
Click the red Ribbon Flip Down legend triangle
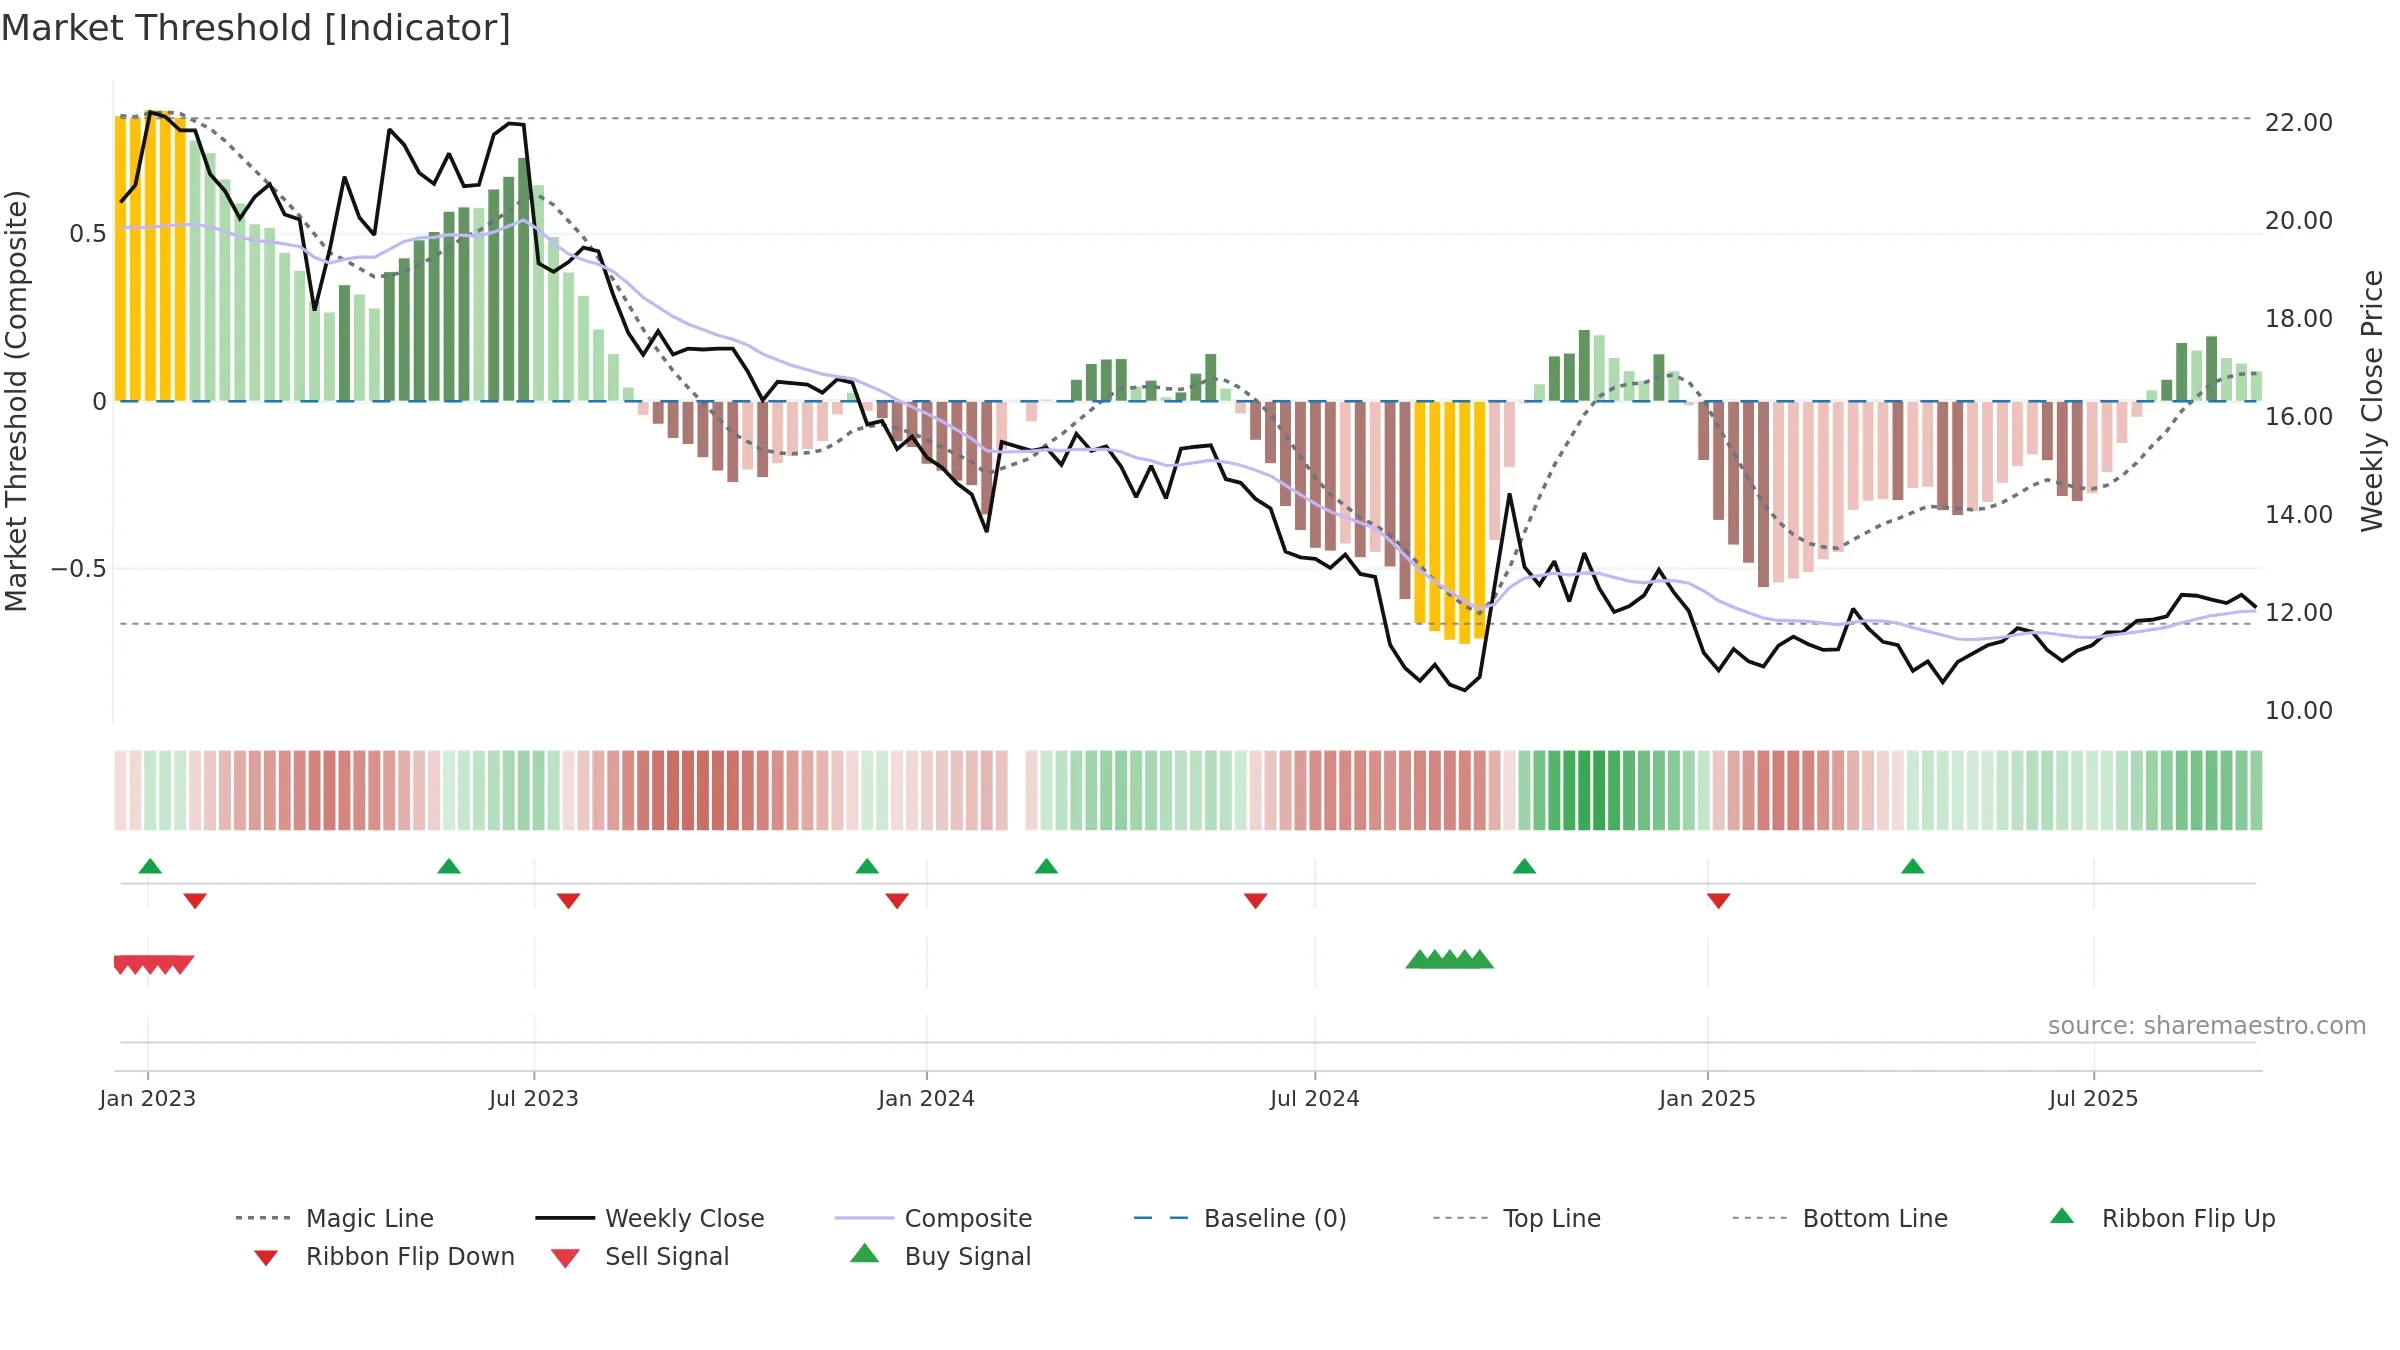[266, 1258]
